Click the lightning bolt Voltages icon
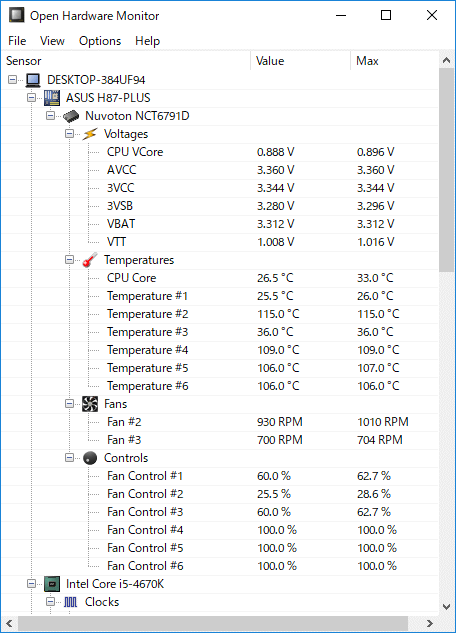 [90, 134]
